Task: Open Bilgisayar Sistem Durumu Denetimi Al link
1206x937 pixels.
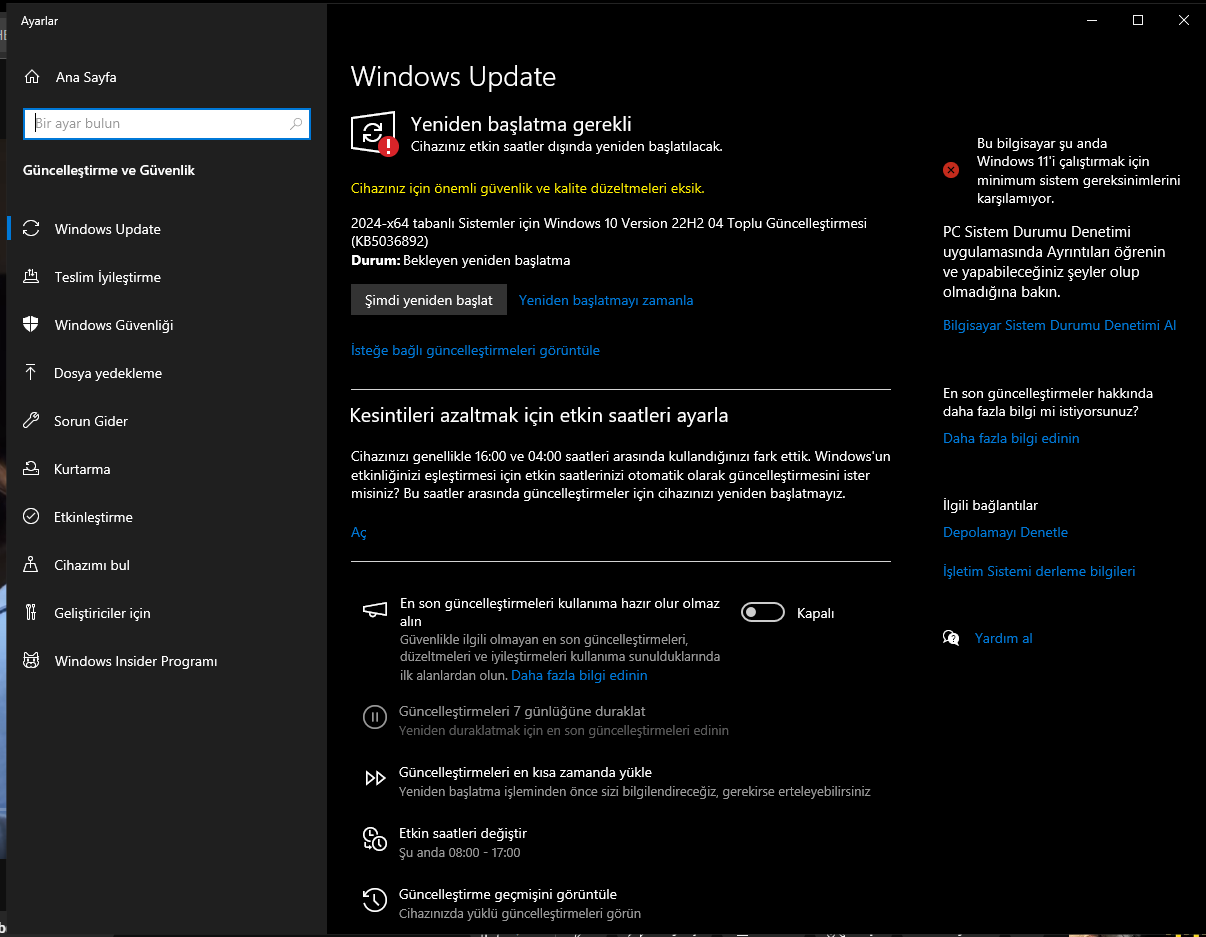Action: [1060, 325]
